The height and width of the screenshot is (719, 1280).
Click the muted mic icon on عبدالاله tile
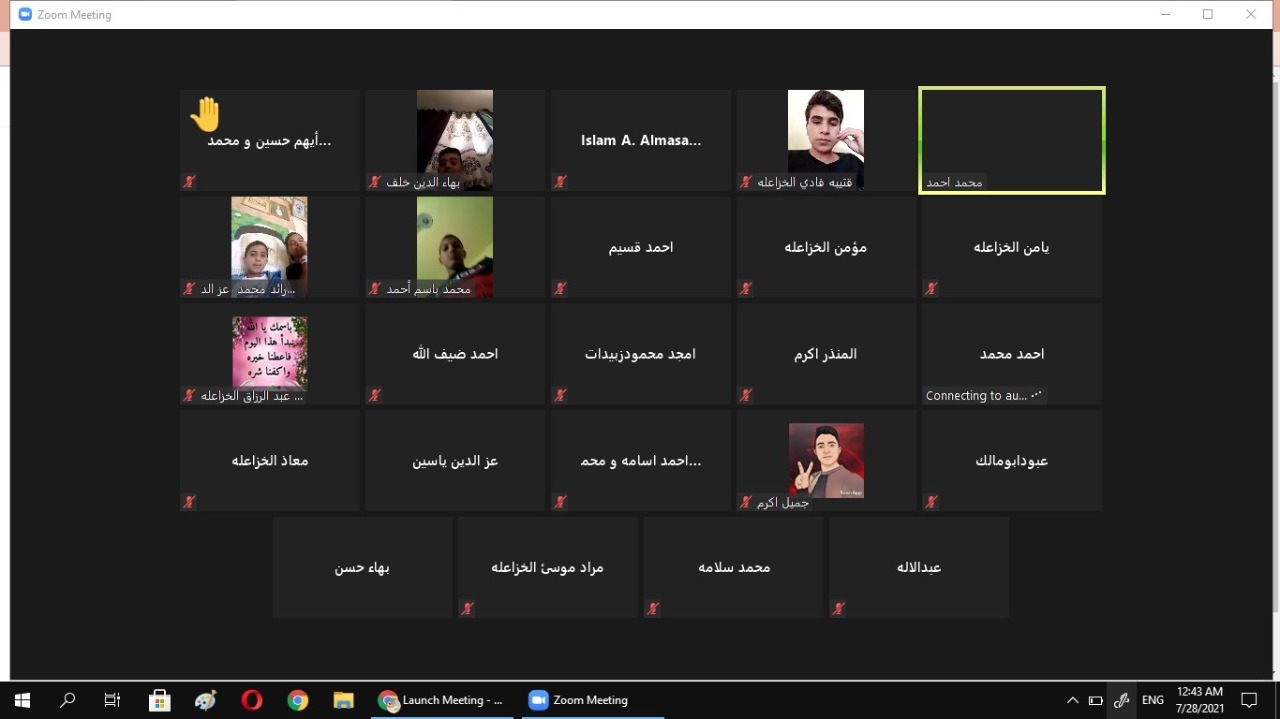838,608
